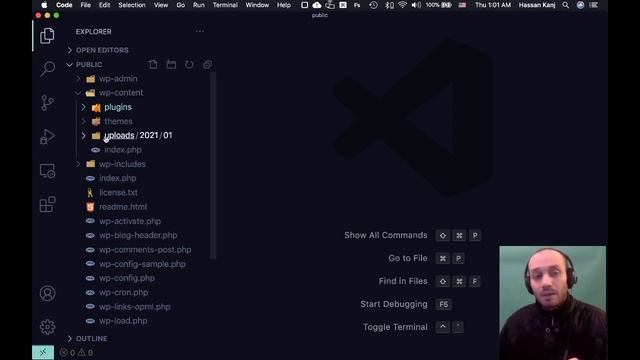Open Explorer views and more actions ellipsis
Image resolution: width=640 pixels, height=360 pixels.
click(199, 31)
